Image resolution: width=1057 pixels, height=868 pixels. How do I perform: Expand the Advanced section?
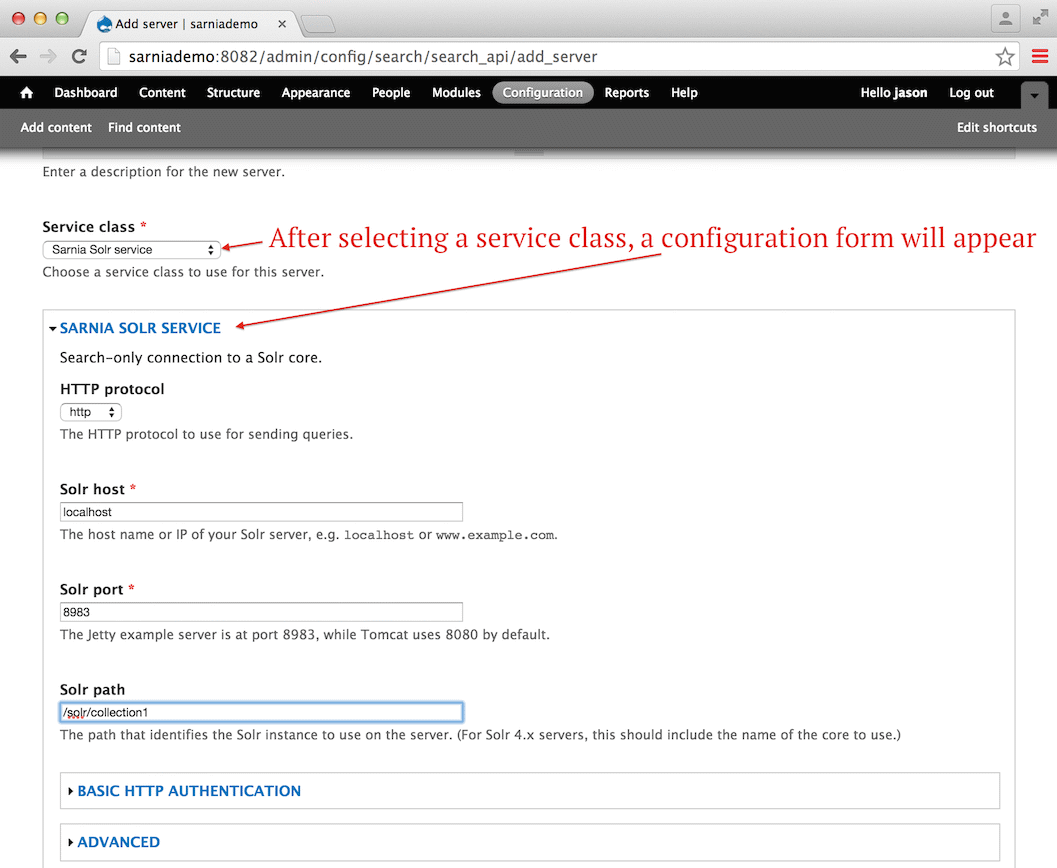coord(118,842)
